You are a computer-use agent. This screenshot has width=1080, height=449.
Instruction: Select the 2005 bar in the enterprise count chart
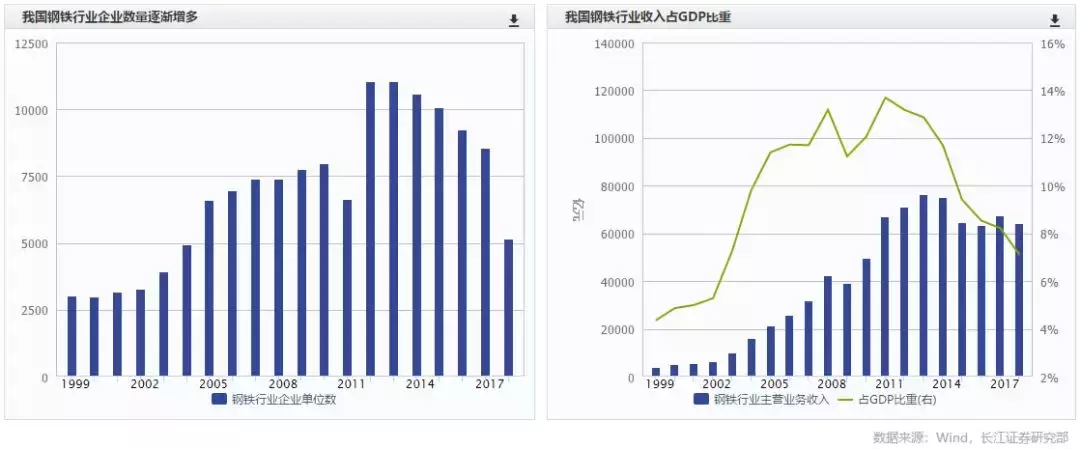(x=209, y=289)
